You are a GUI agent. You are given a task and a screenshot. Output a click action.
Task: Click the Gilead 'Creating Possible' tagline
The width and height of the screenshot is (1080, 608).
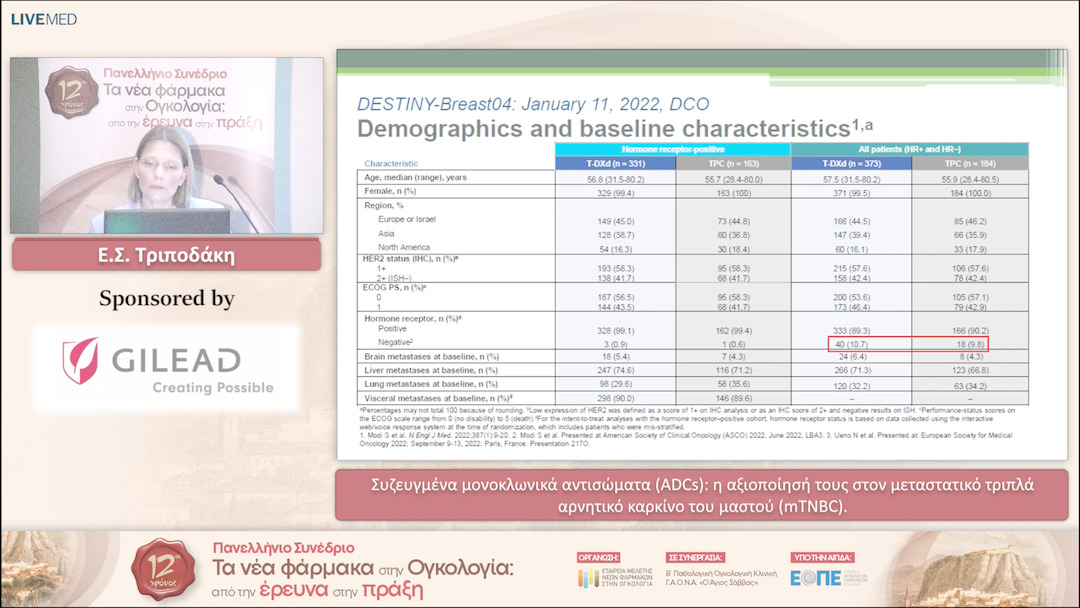tap(212, 388)
